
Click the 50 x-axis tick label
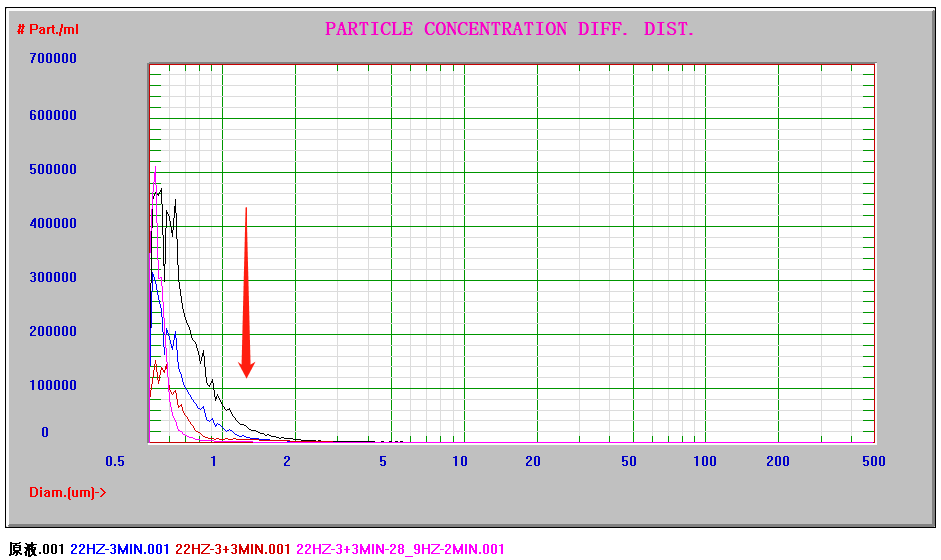pos(628,462)
